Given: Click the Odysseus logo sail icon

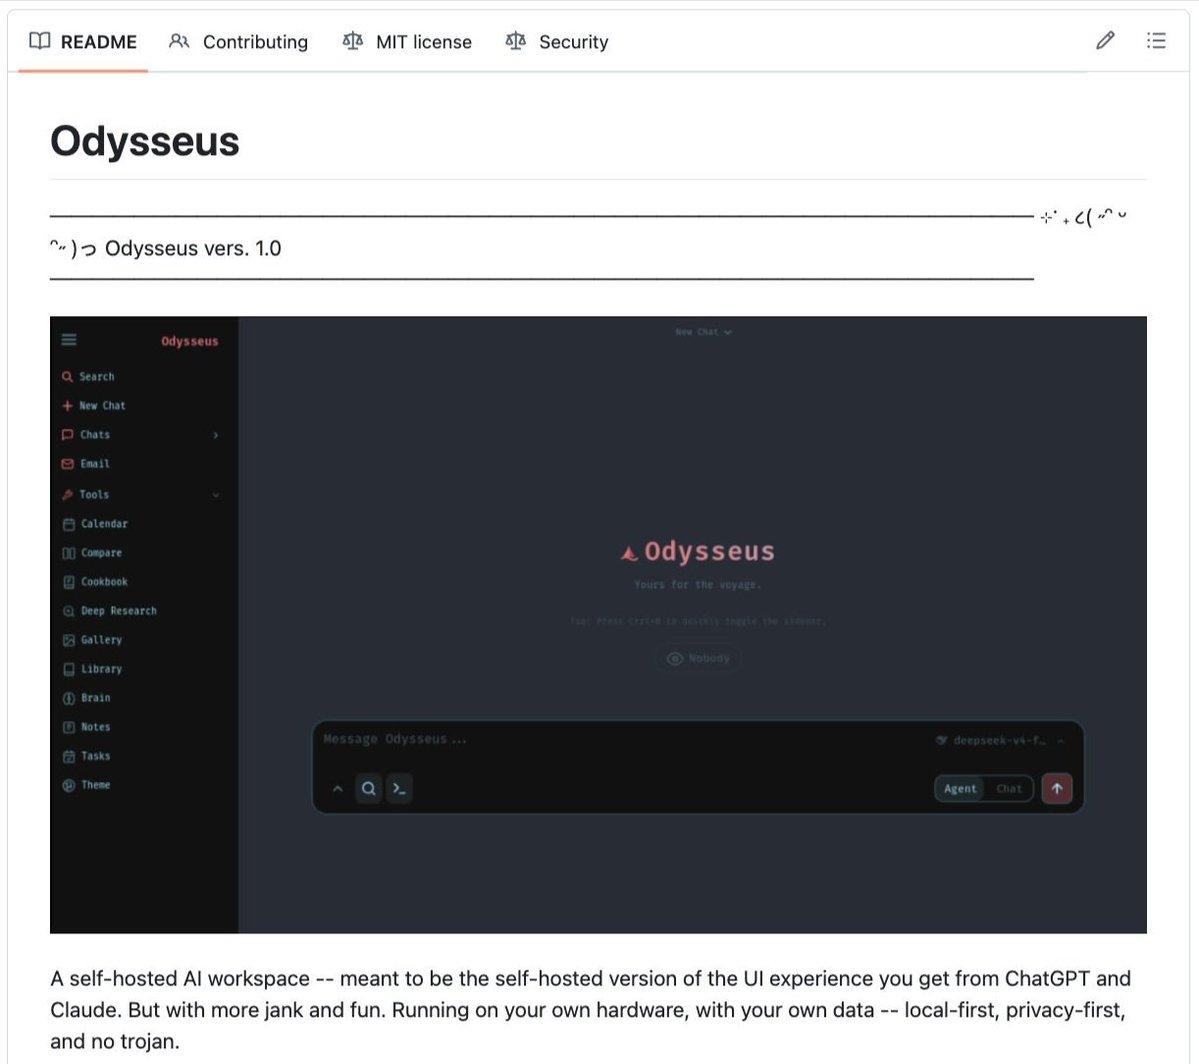Looking at the screenshot, I should pos(629,553).
